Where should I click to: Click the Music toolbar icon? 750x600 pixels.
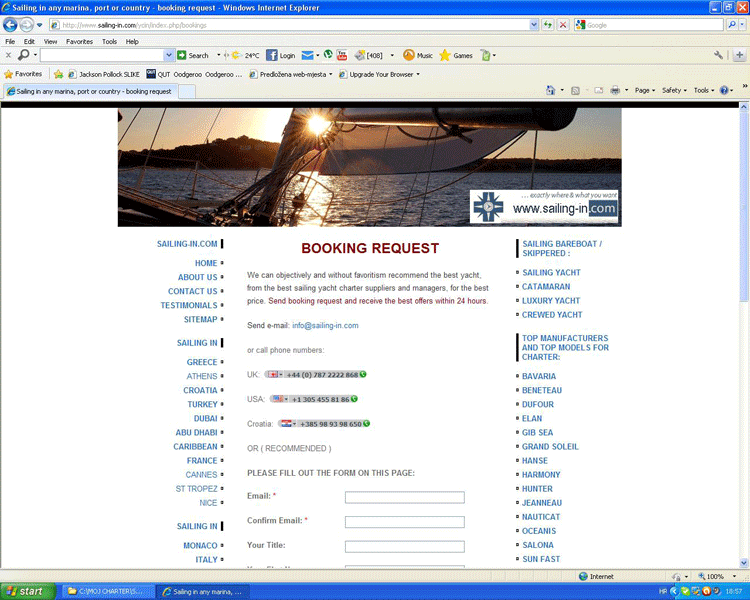(x=408, y=56)
